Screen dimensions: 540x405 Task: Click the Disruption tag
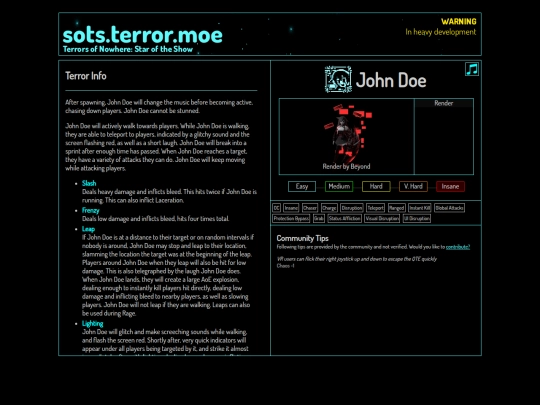[x=352, y=208]
